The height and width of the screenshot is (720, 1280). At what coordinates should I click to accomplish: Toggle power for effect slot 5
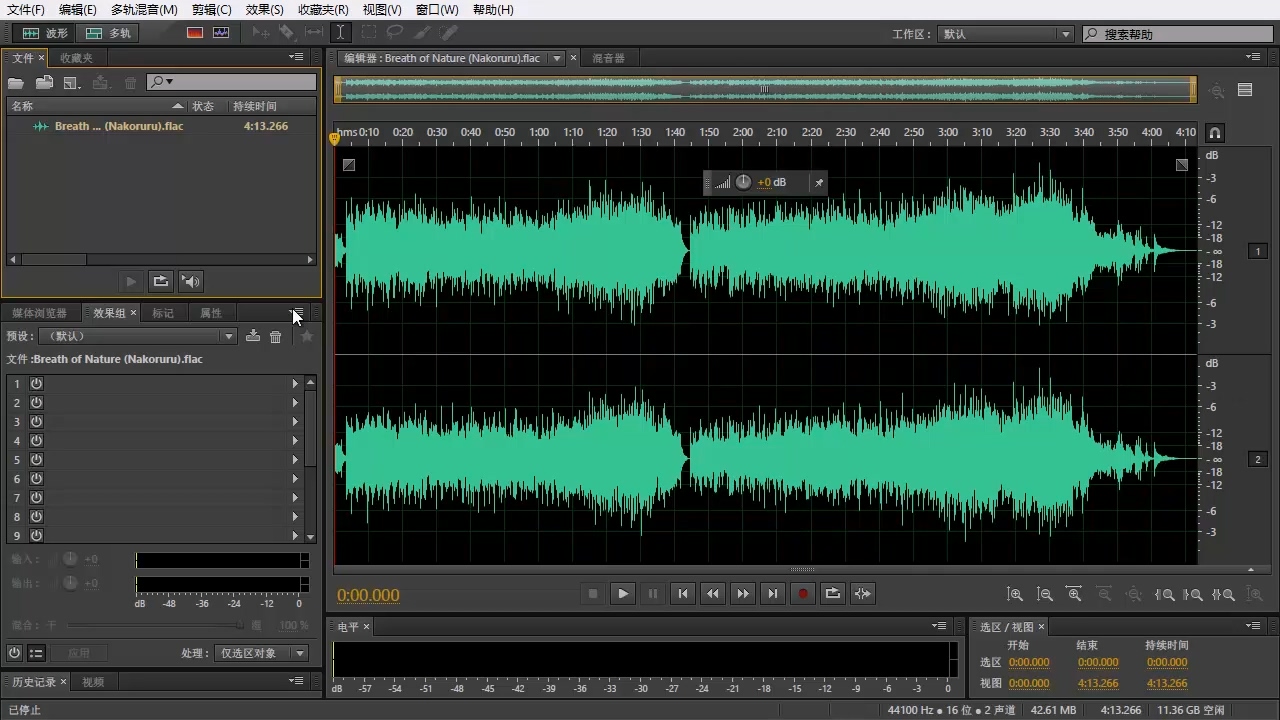(36, 460)
